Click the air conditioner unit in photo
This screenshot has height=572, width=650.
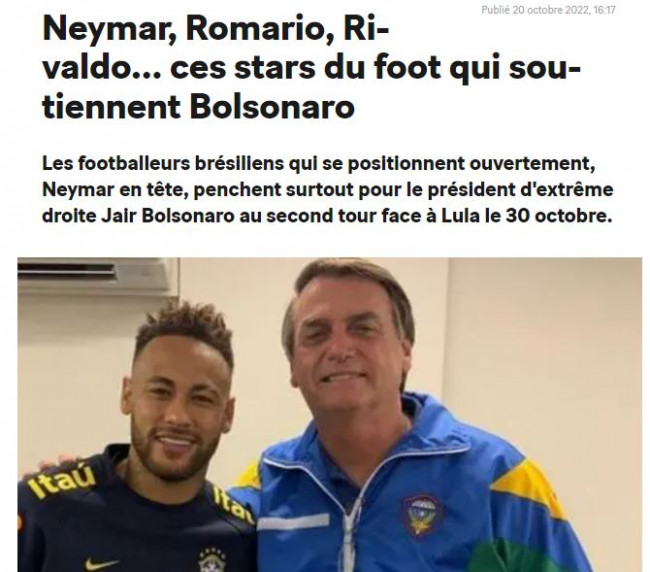coord(99,276)
